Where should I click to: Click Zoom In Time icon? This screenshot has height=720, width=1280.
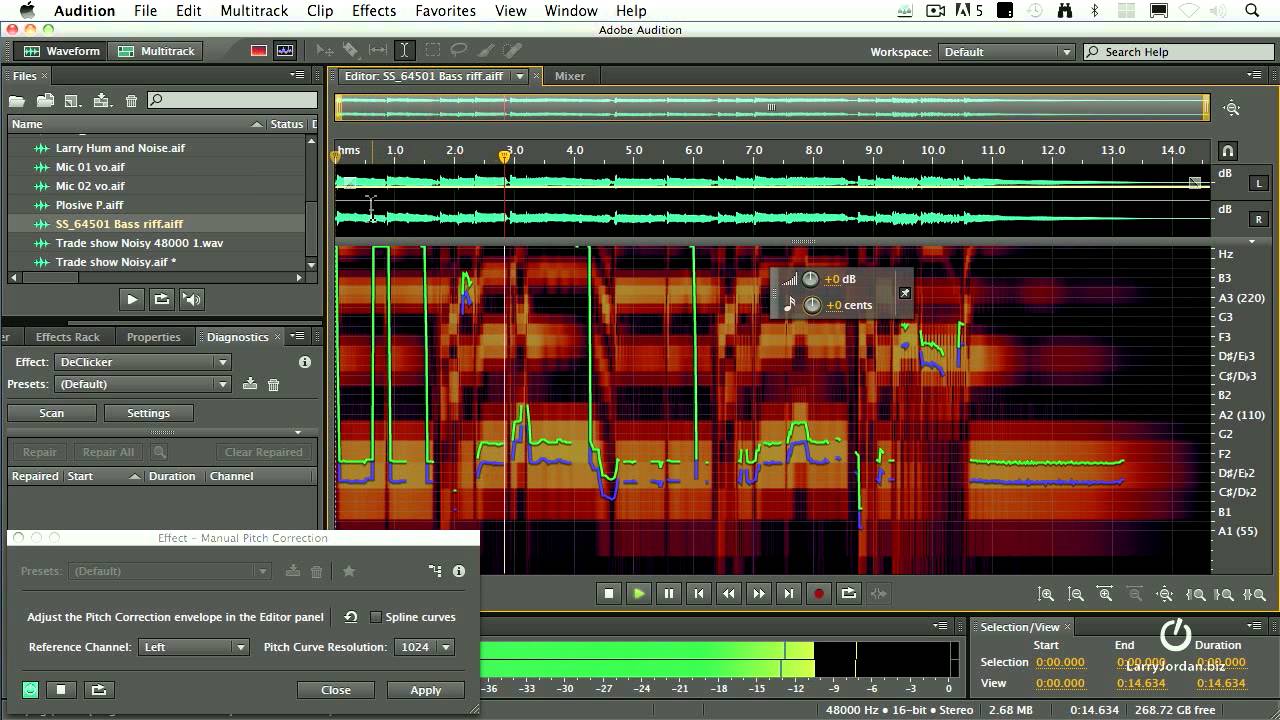click(x=1106, y=594)
